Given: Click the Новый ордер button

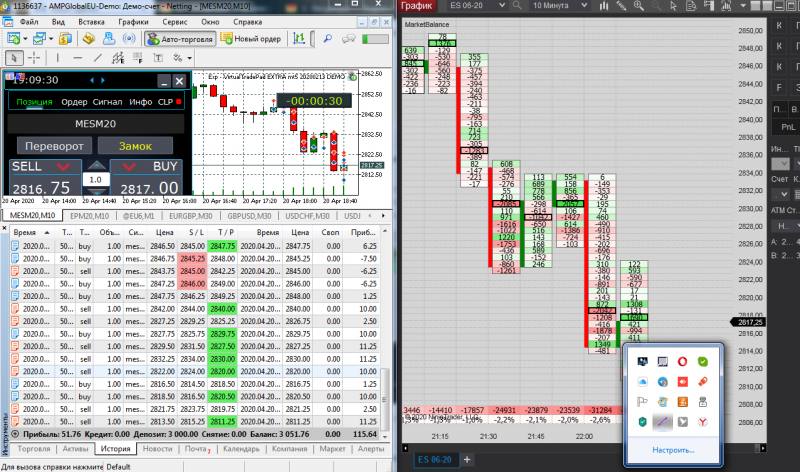Looking at the screenshot, I should pos(251,39).
